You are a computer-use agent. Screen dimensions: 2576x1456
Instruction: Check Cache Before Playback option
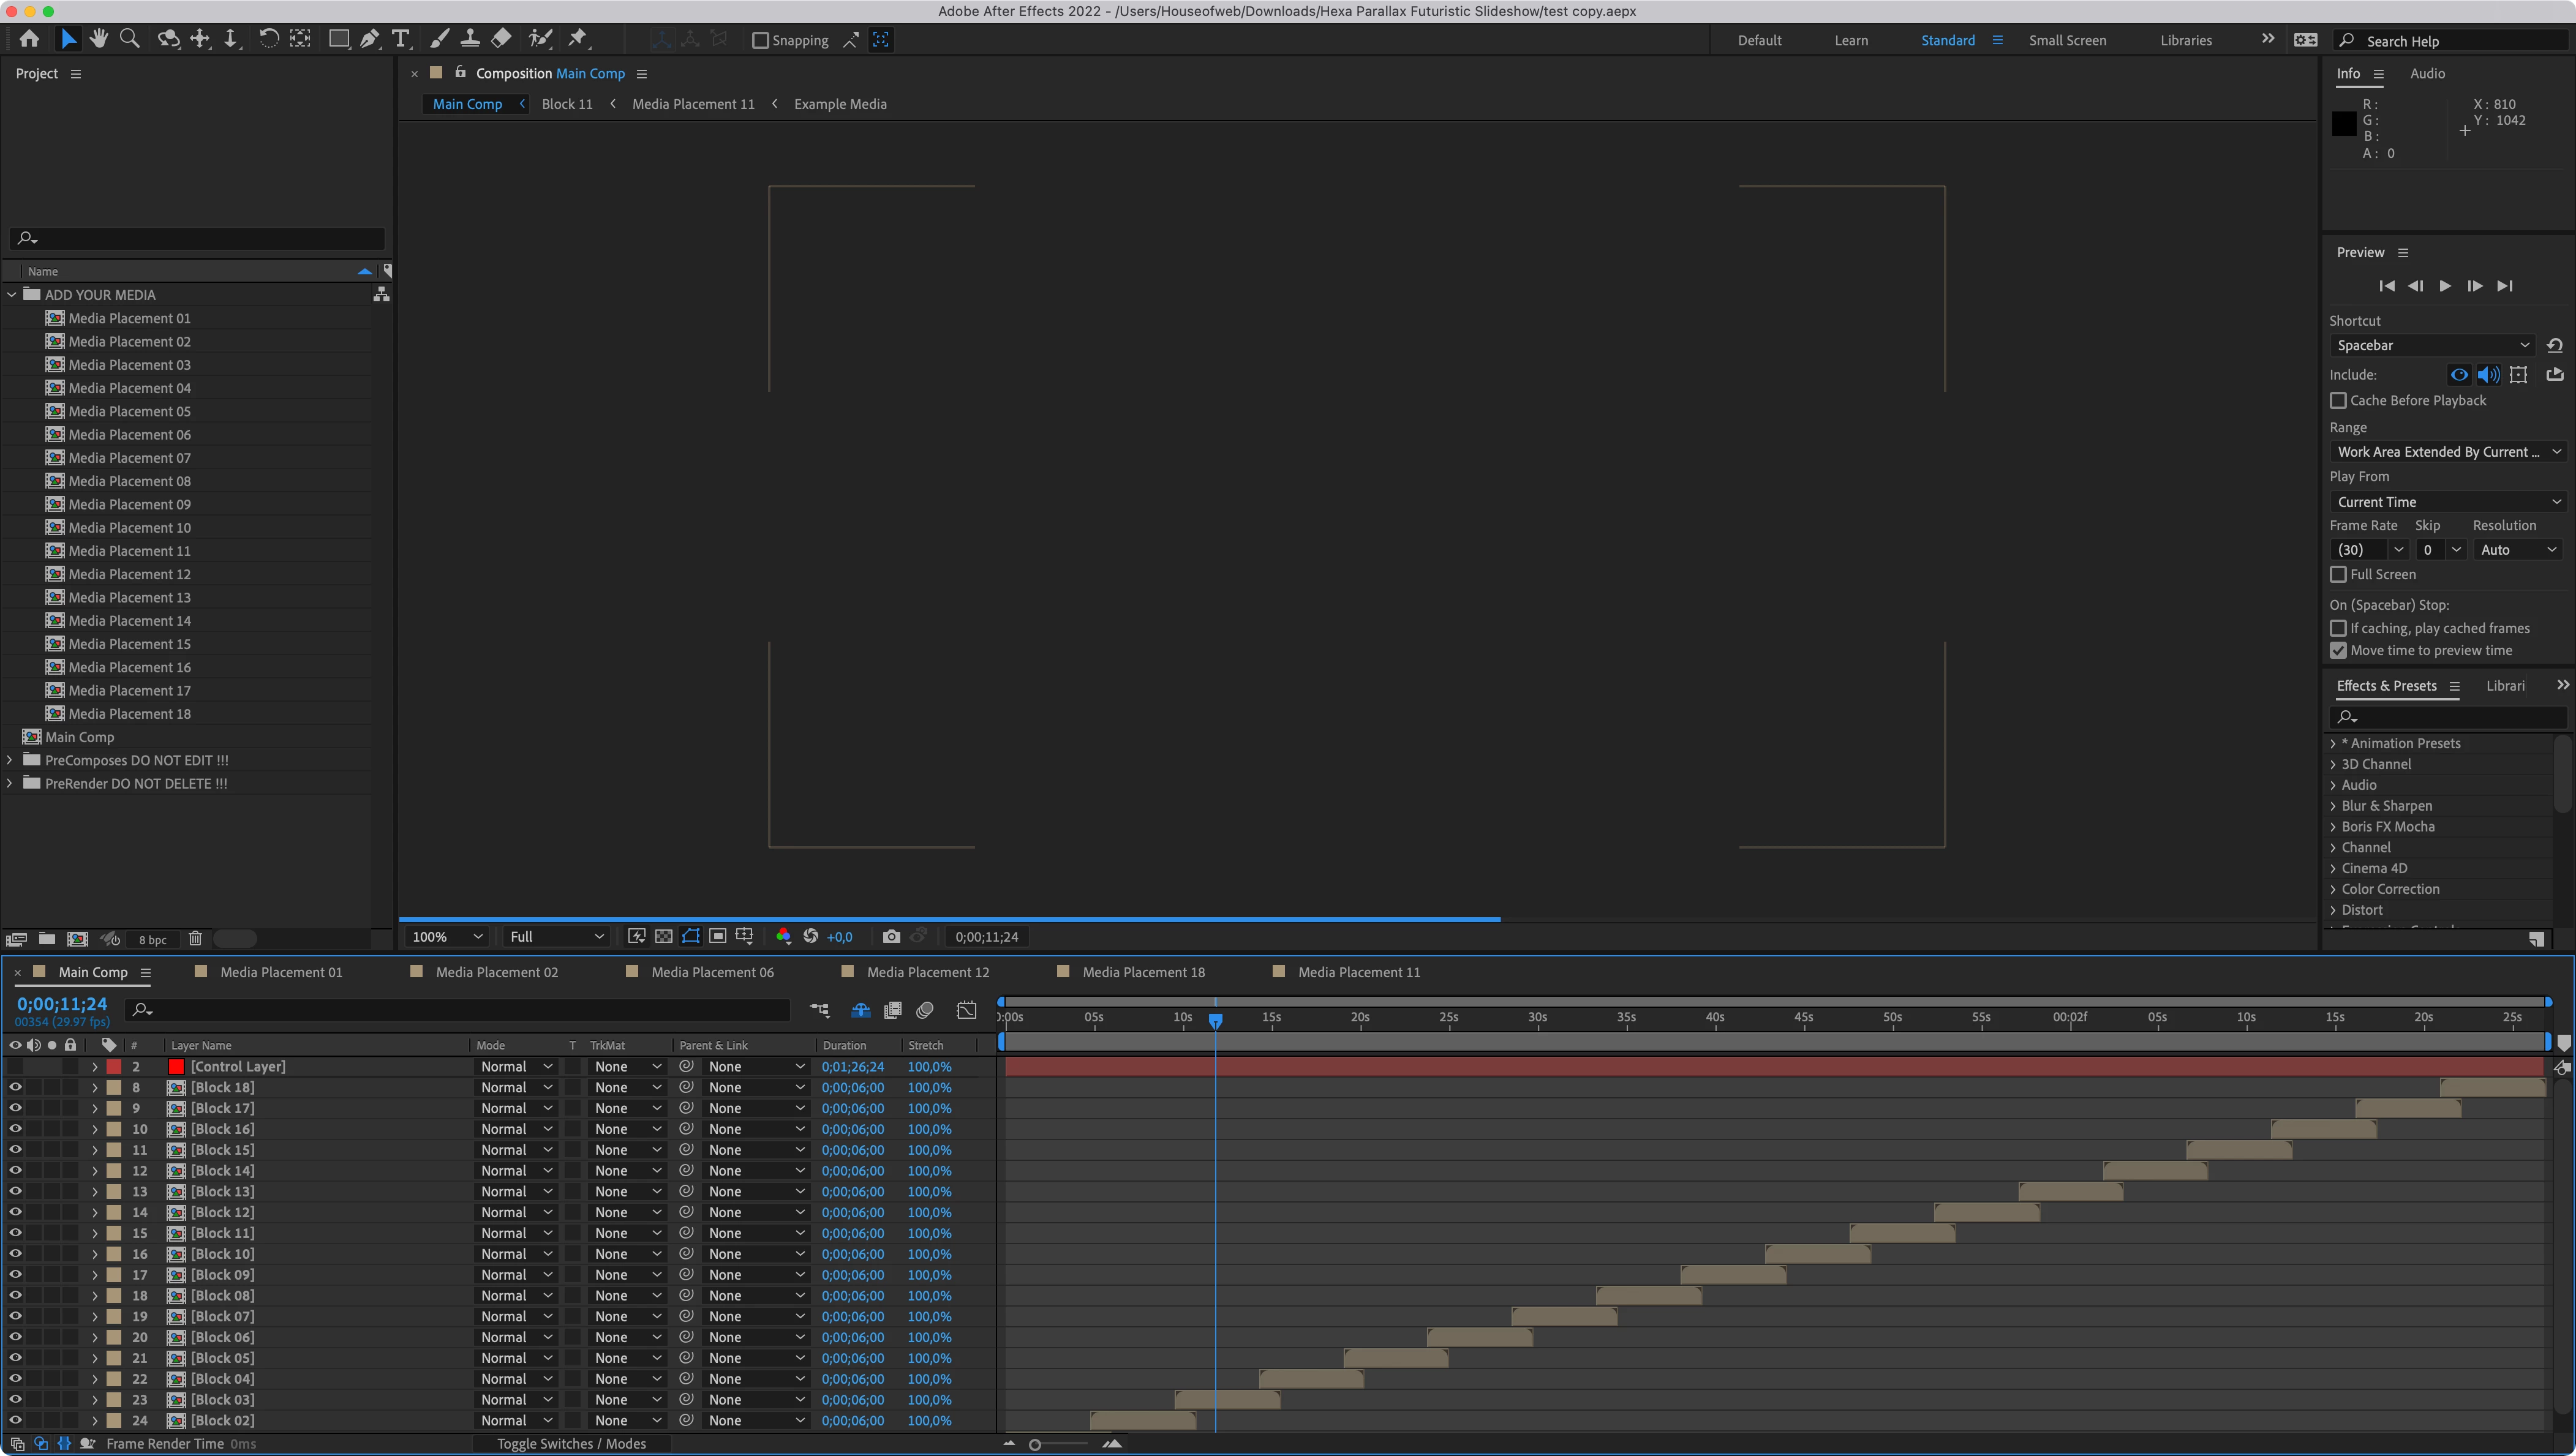click(x=2338, y=401)
